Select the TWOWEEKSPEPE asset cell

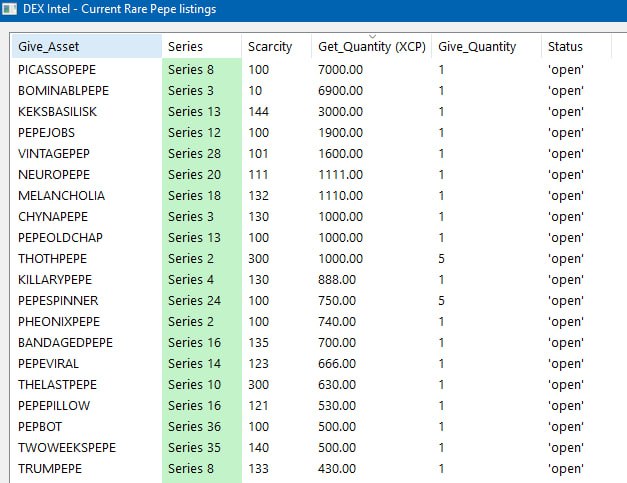67,447
